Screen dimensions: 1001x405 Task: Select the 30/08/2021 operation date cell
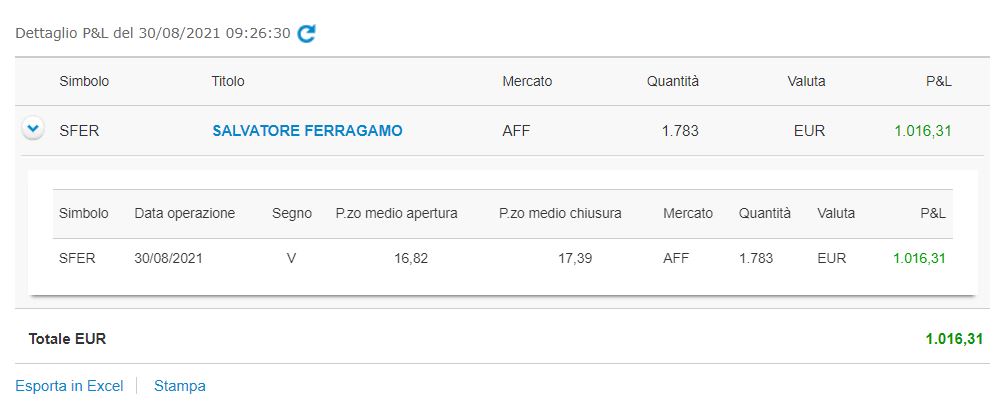pyautogui.click(x=169, y=258)
